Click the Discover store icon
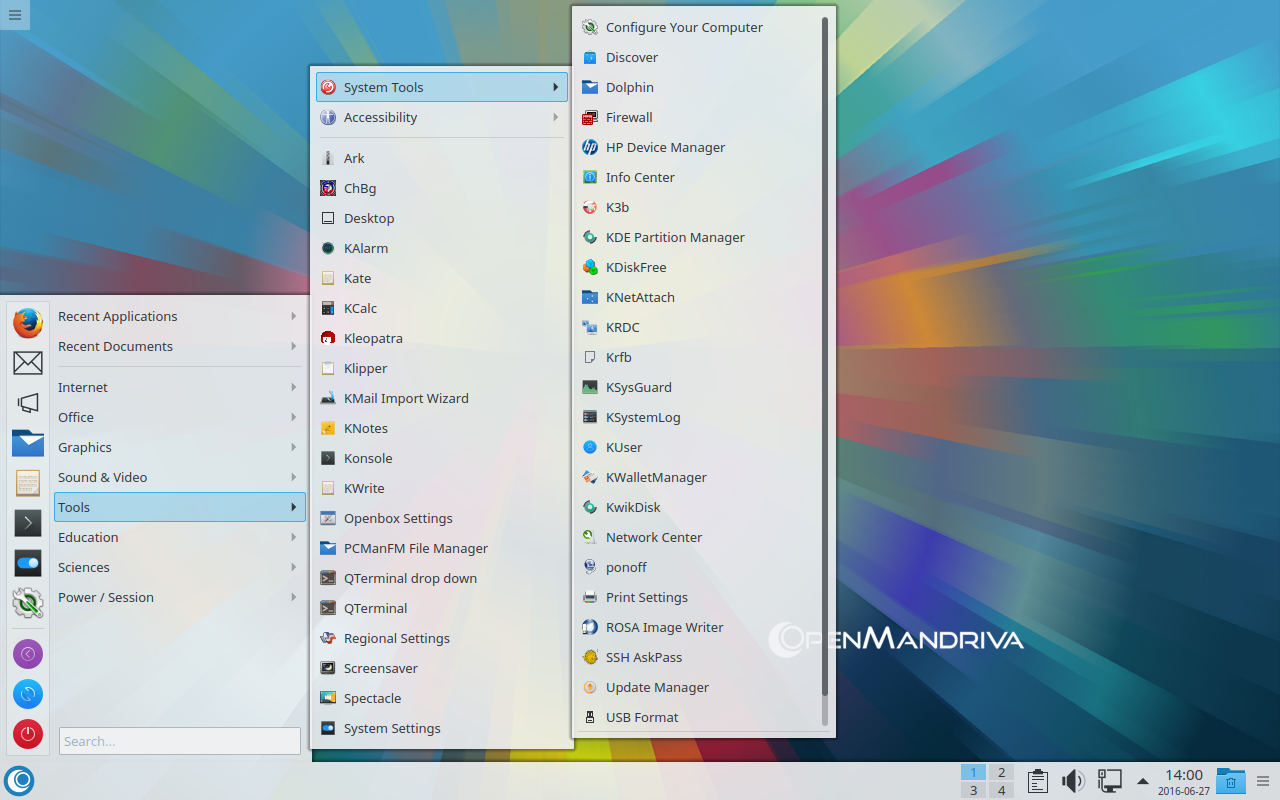The image size is (1280, 800). [x=590, y=57]
